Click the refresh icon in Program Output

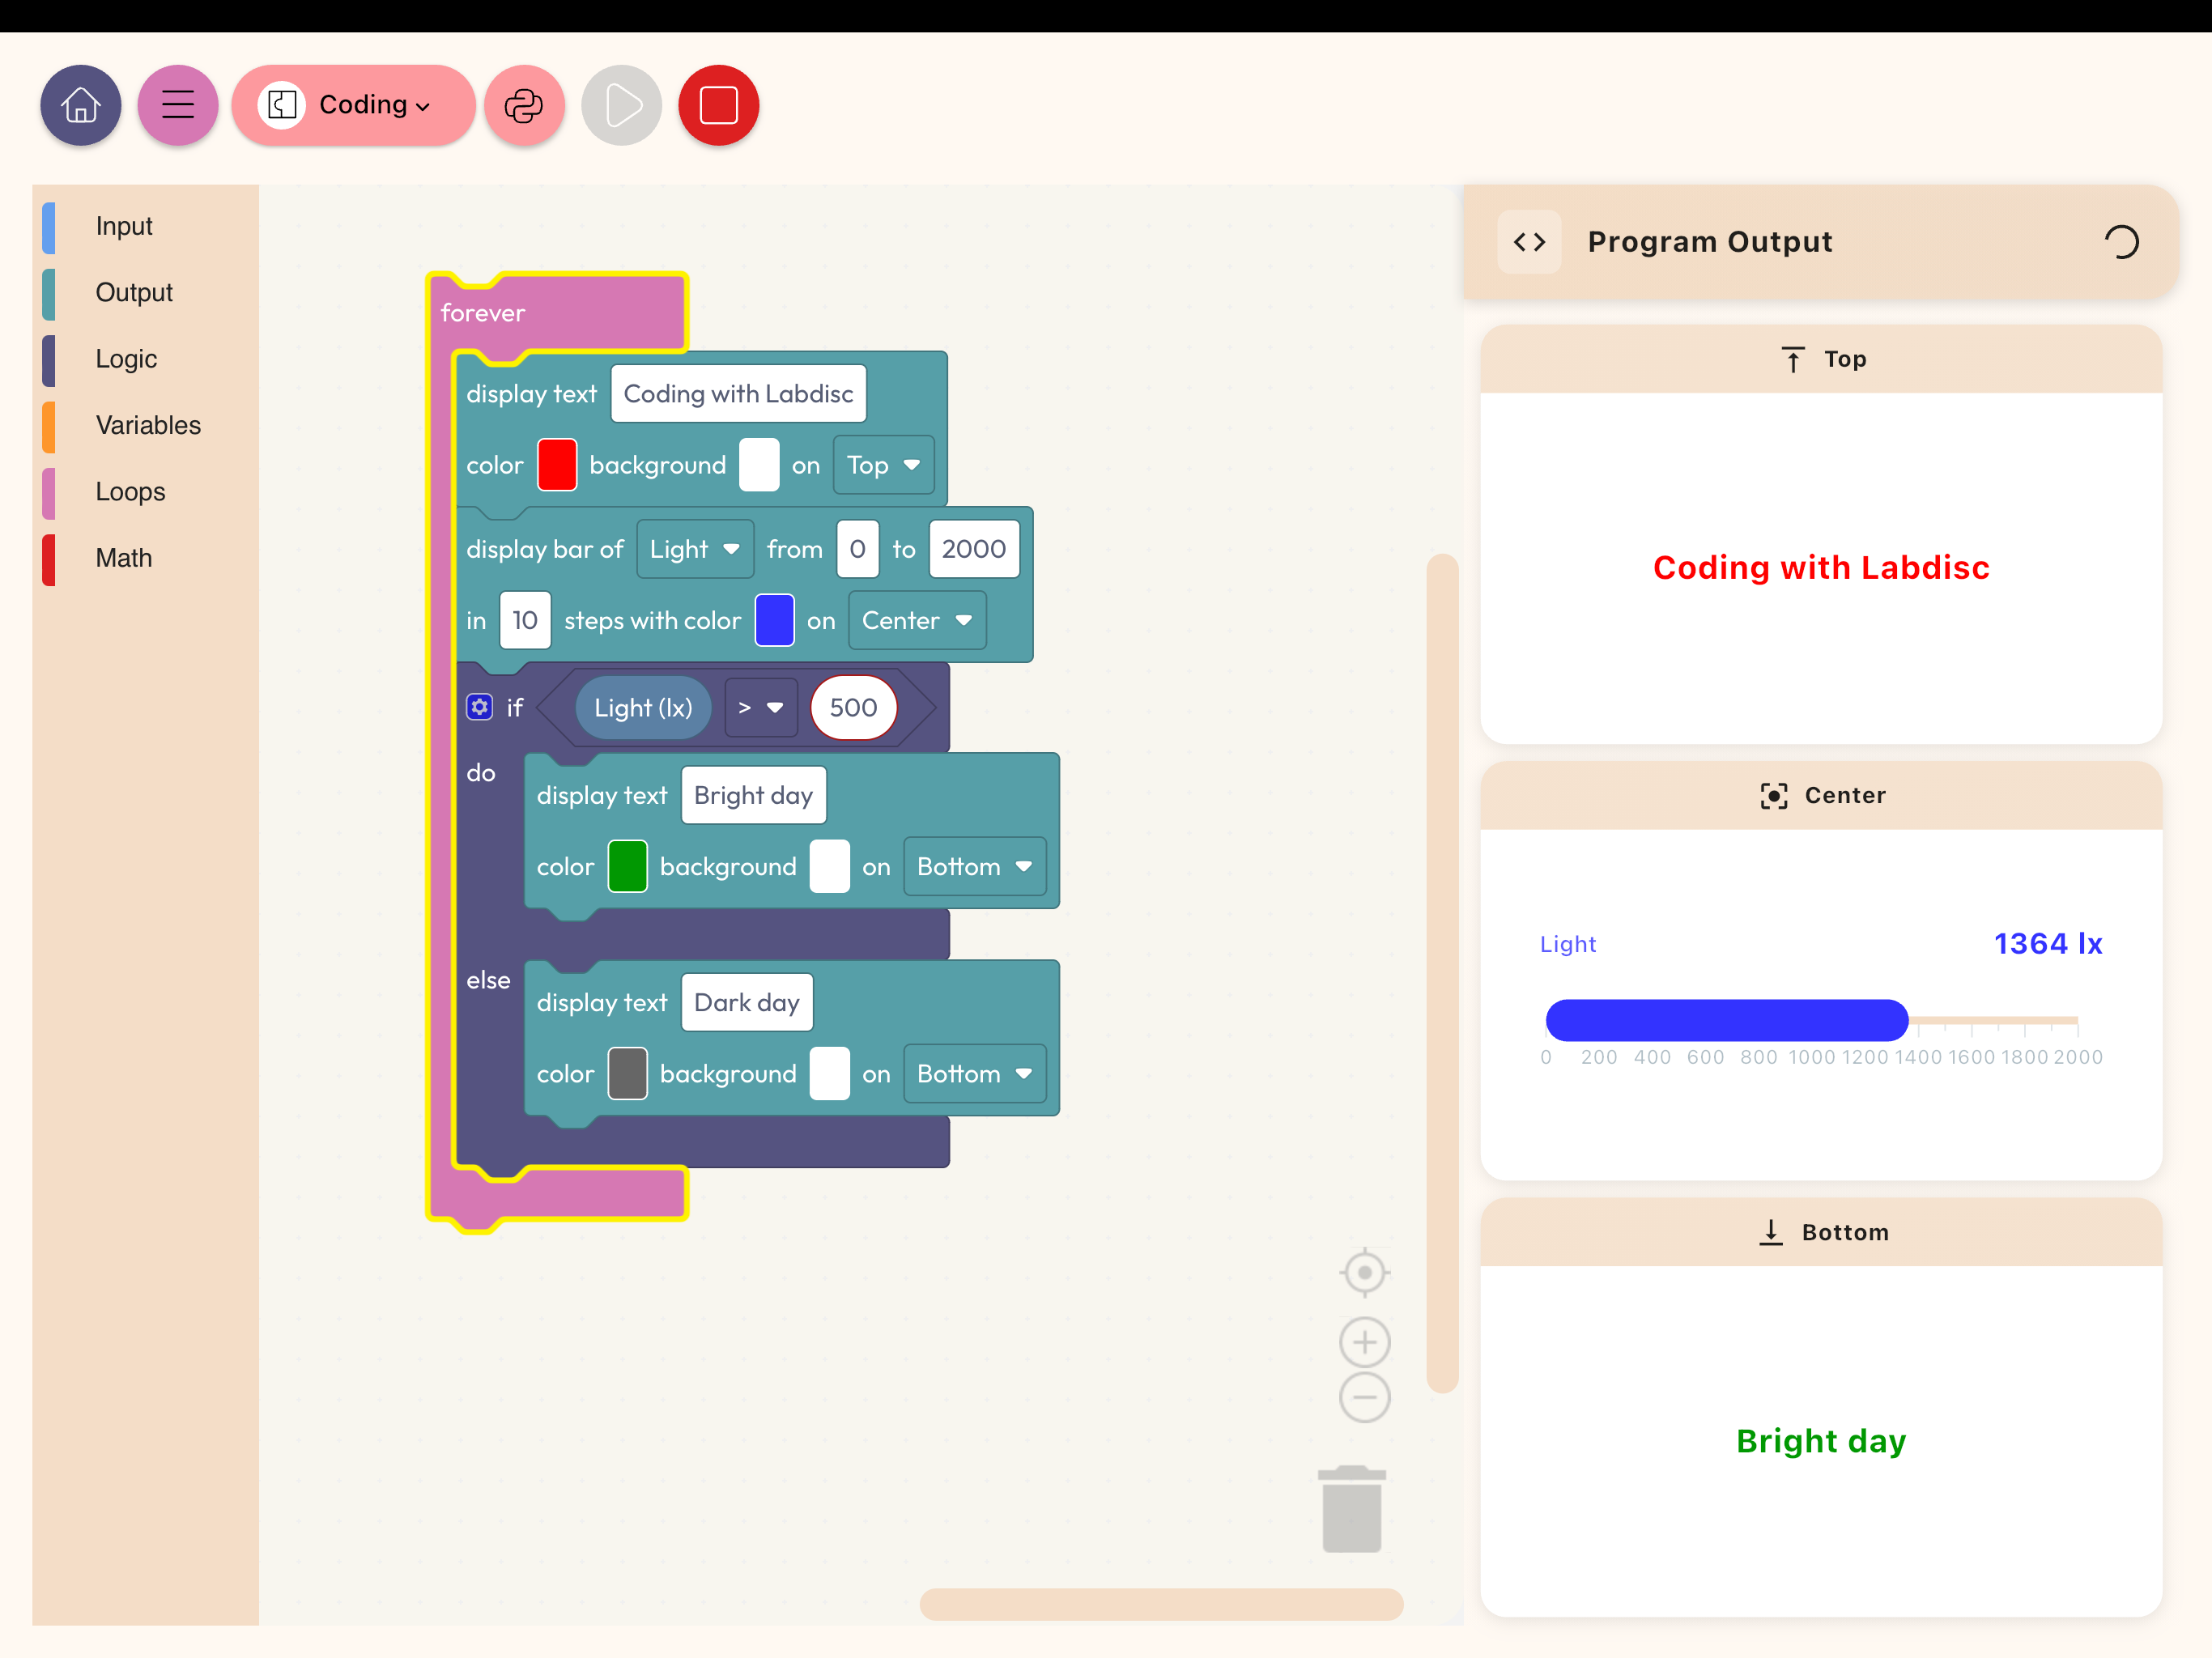(x=2121, y=241)
